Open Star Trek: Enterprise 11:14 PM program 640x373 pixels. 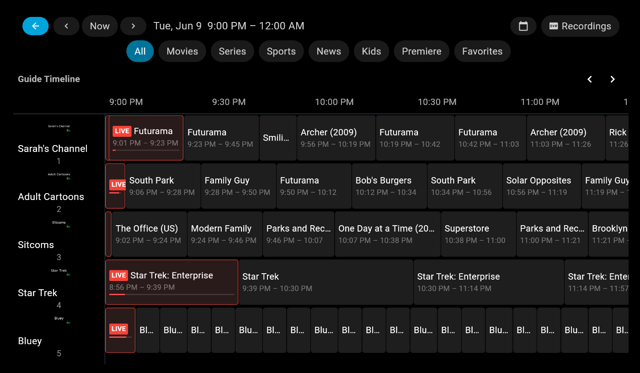(597, 282)
